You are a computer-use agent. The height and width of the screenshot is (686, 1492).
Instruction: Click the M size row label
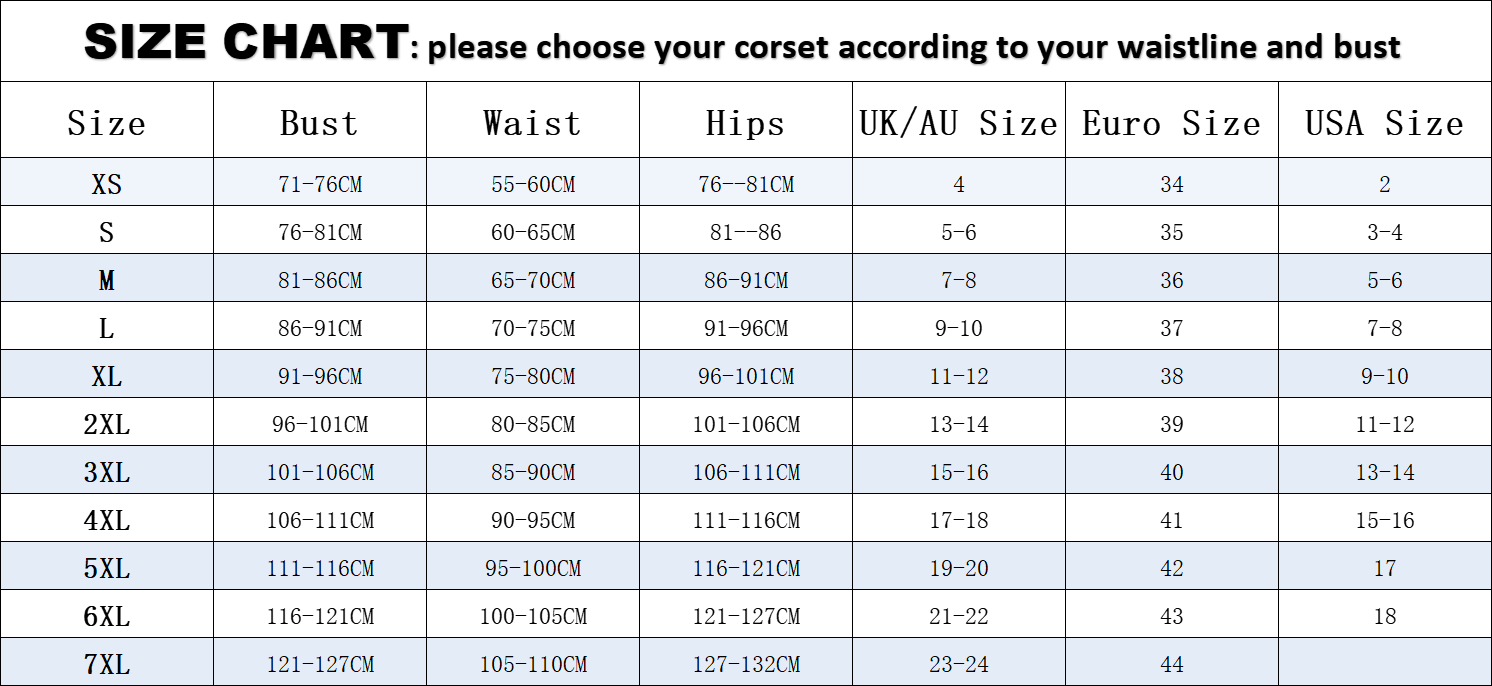(x=107, y=280)
